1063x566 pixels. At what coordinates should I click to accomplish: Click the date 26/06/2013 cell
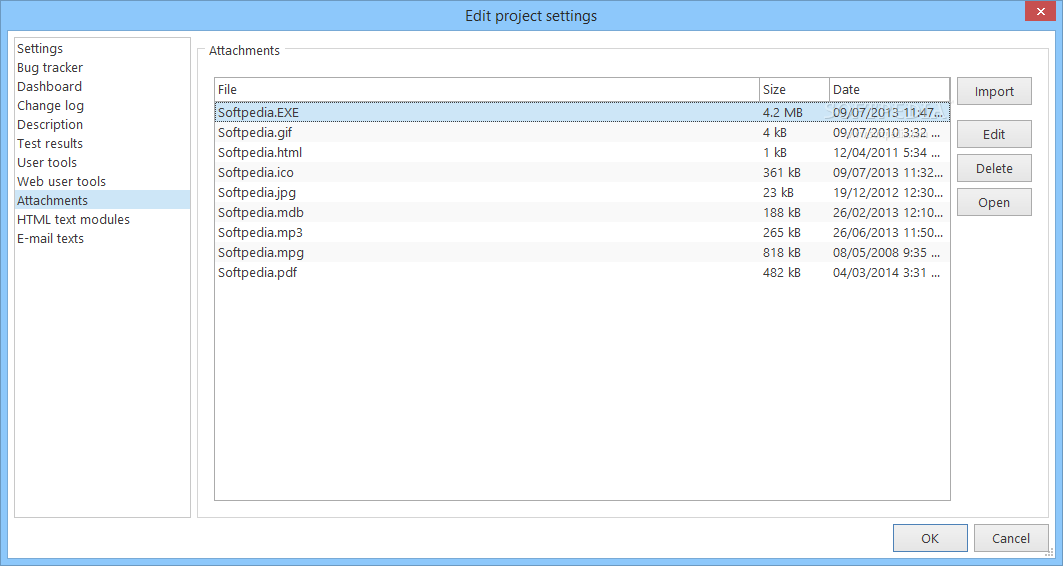[x=888, y=233]
